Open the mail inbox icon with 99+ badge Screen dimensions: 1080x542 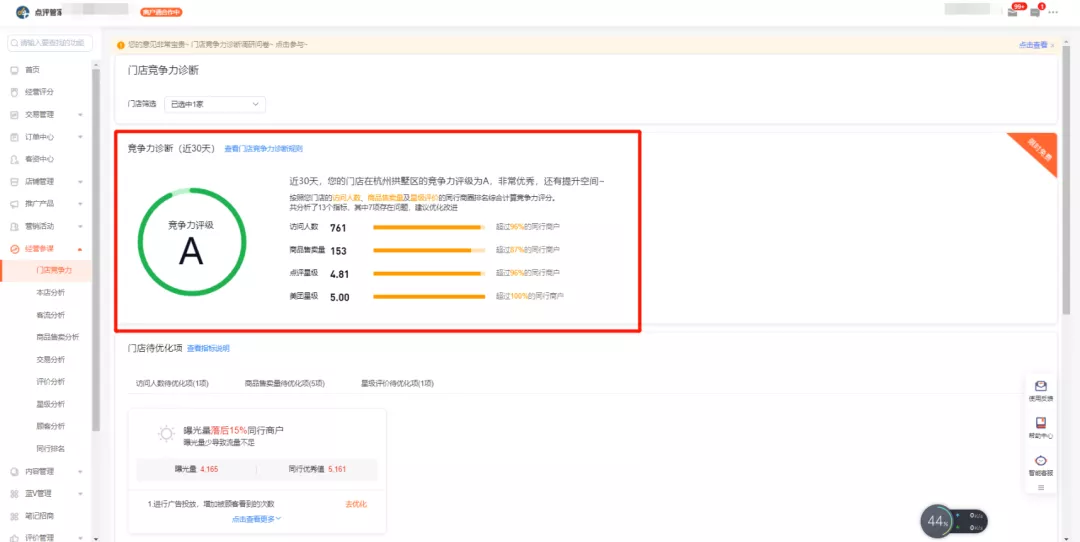(1012, 12)
